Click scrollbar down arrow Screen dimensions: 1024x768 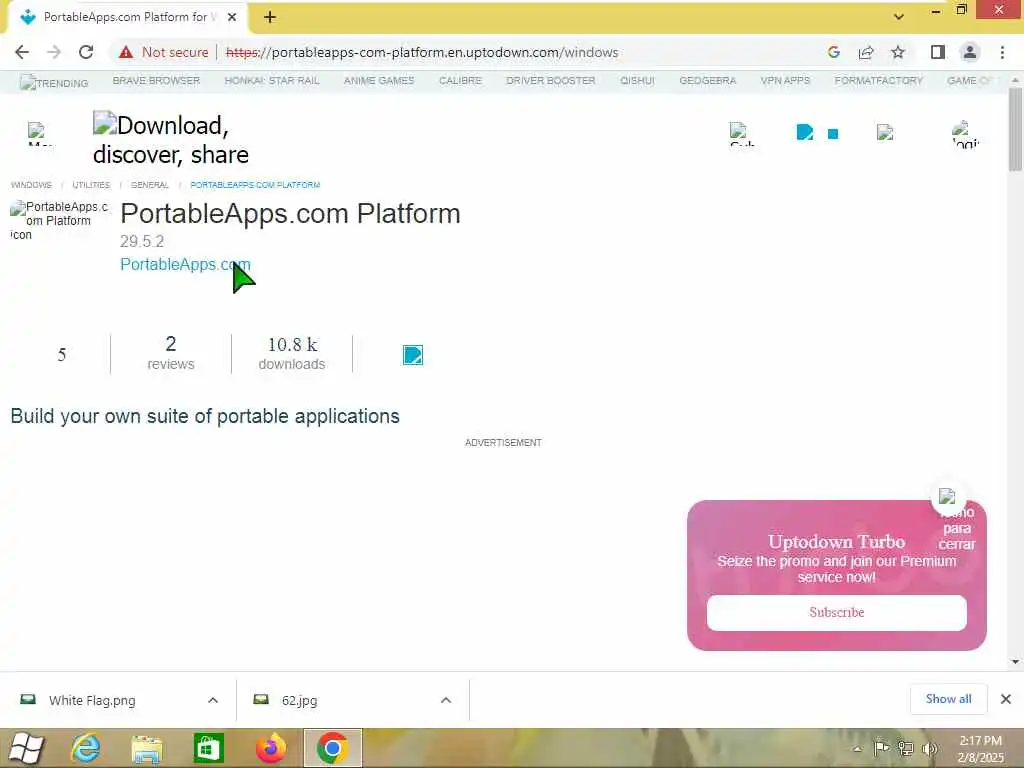tap(1015, 662)
